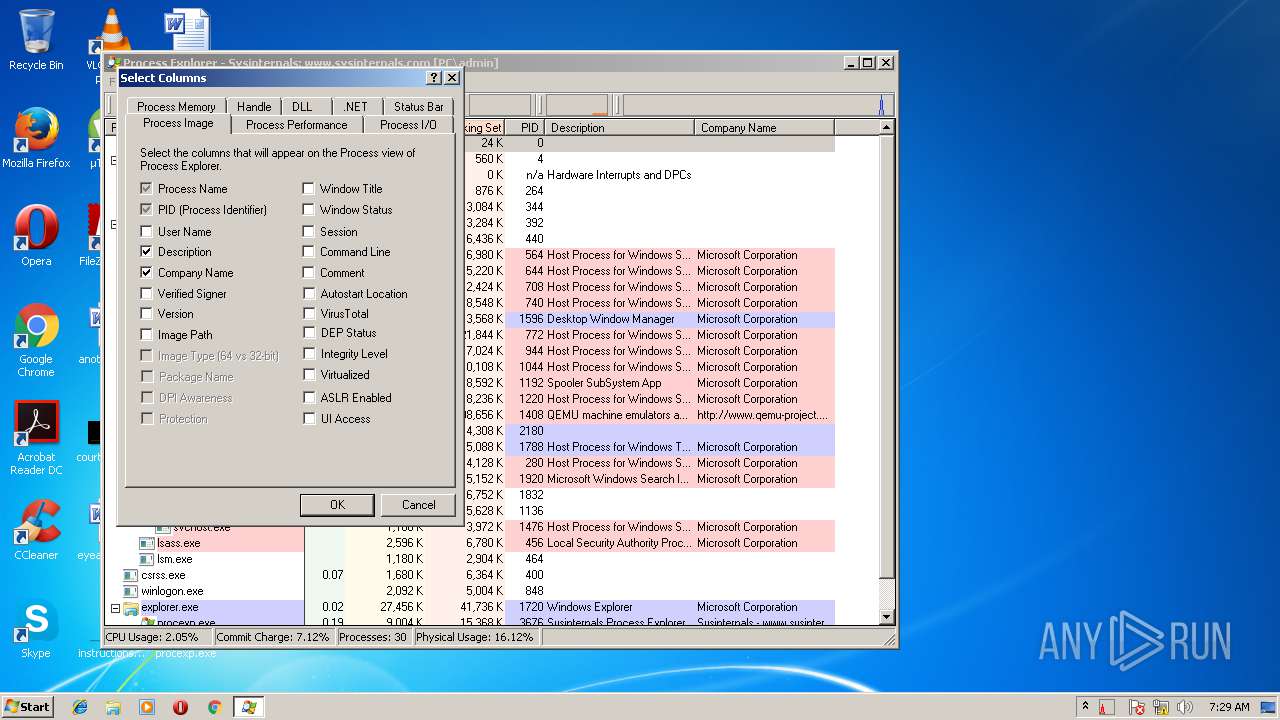Viewport: 1280px width, 720px height.
Task: Launch Google Chrome desktop shortcut
Action: (x=36, y=340)
